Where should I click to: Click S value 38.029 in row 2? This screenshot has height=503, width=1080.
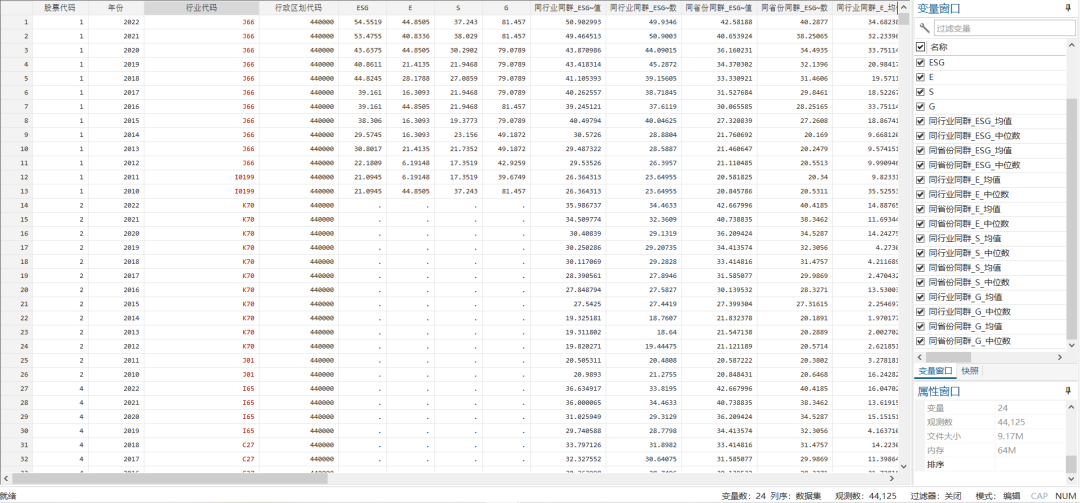(458, 36)
